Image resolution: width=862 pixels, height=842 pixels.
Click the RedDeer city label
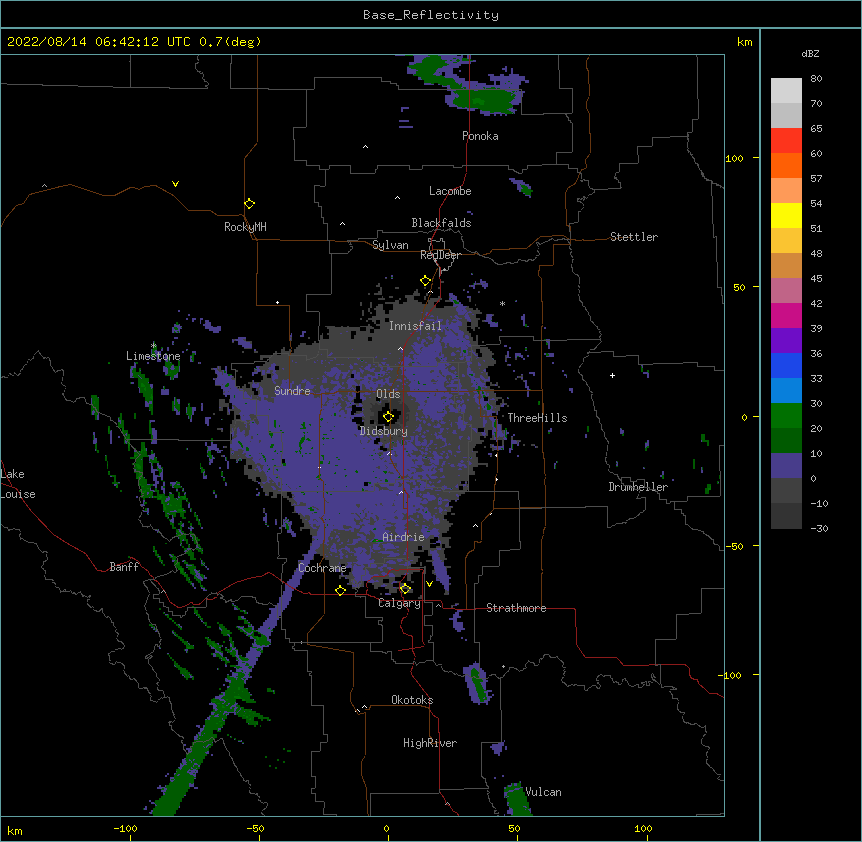(440, 255)
